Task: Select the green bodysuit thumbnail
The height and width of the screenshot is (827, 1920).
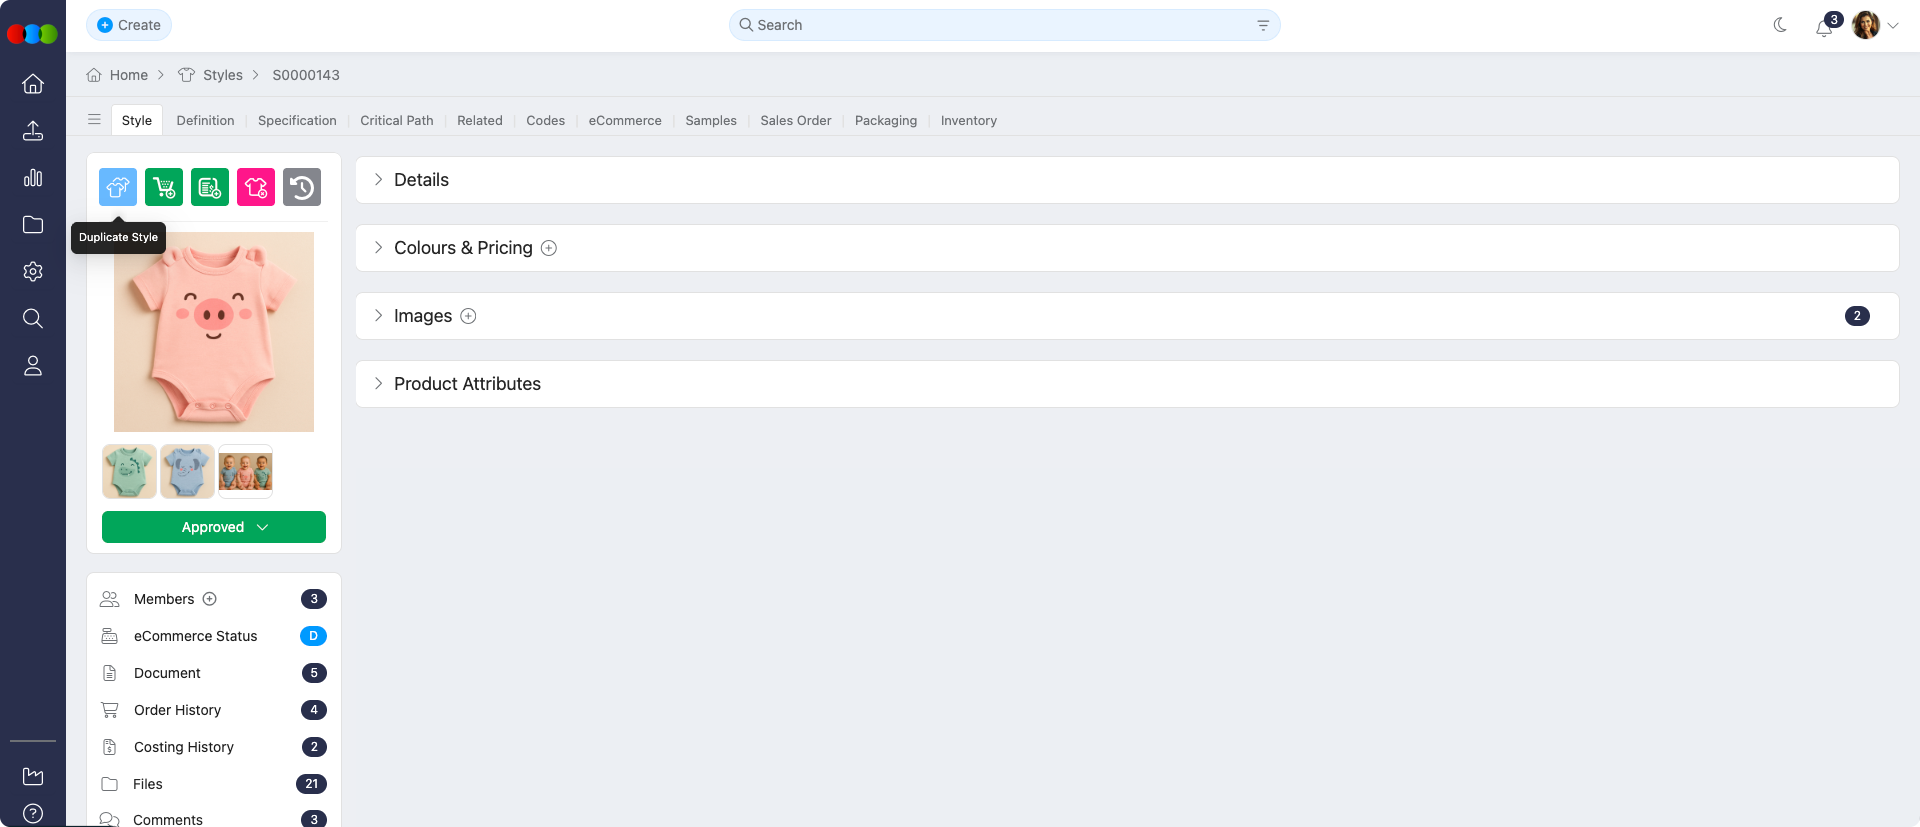Action: (129, 471)
